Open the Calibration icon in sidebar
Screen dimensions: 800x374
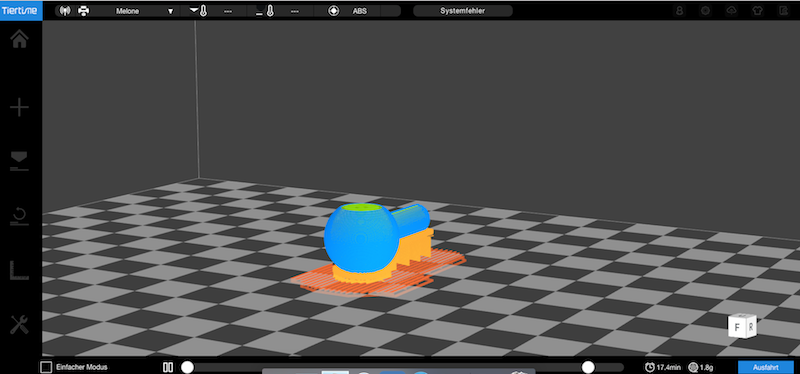(x=19, y=270)
